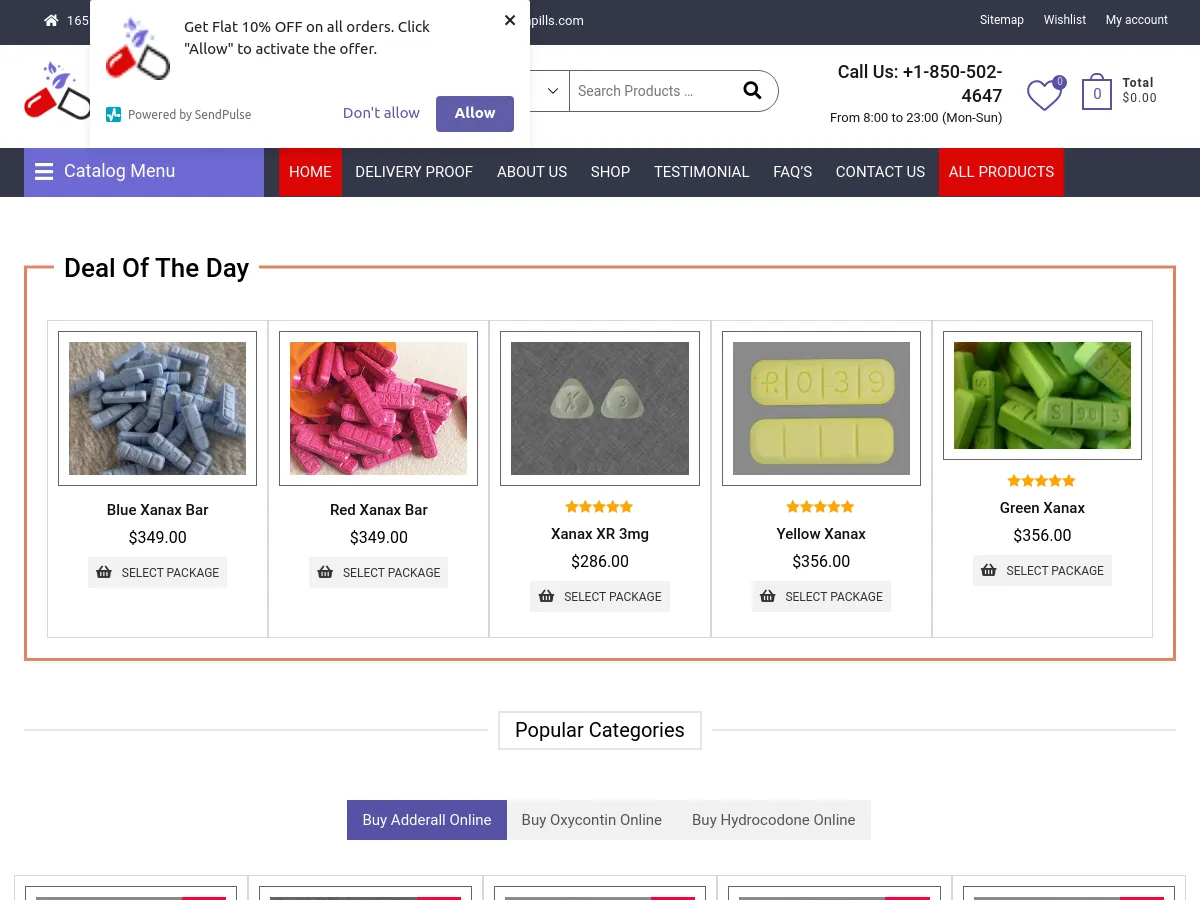Select package for Blue Xanax Bar

[x=157, y=573]
